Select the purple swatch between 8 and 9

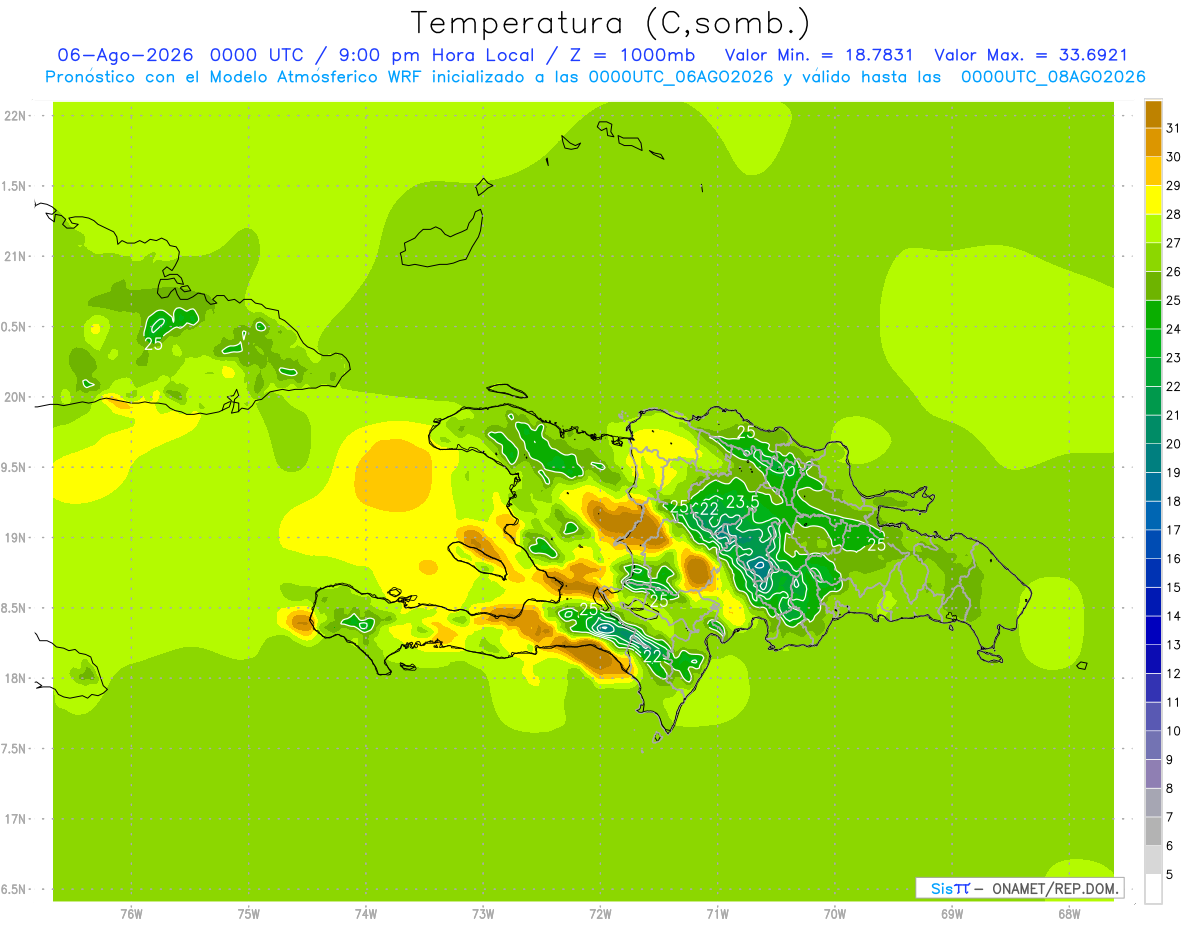[x=1153, y=774]
